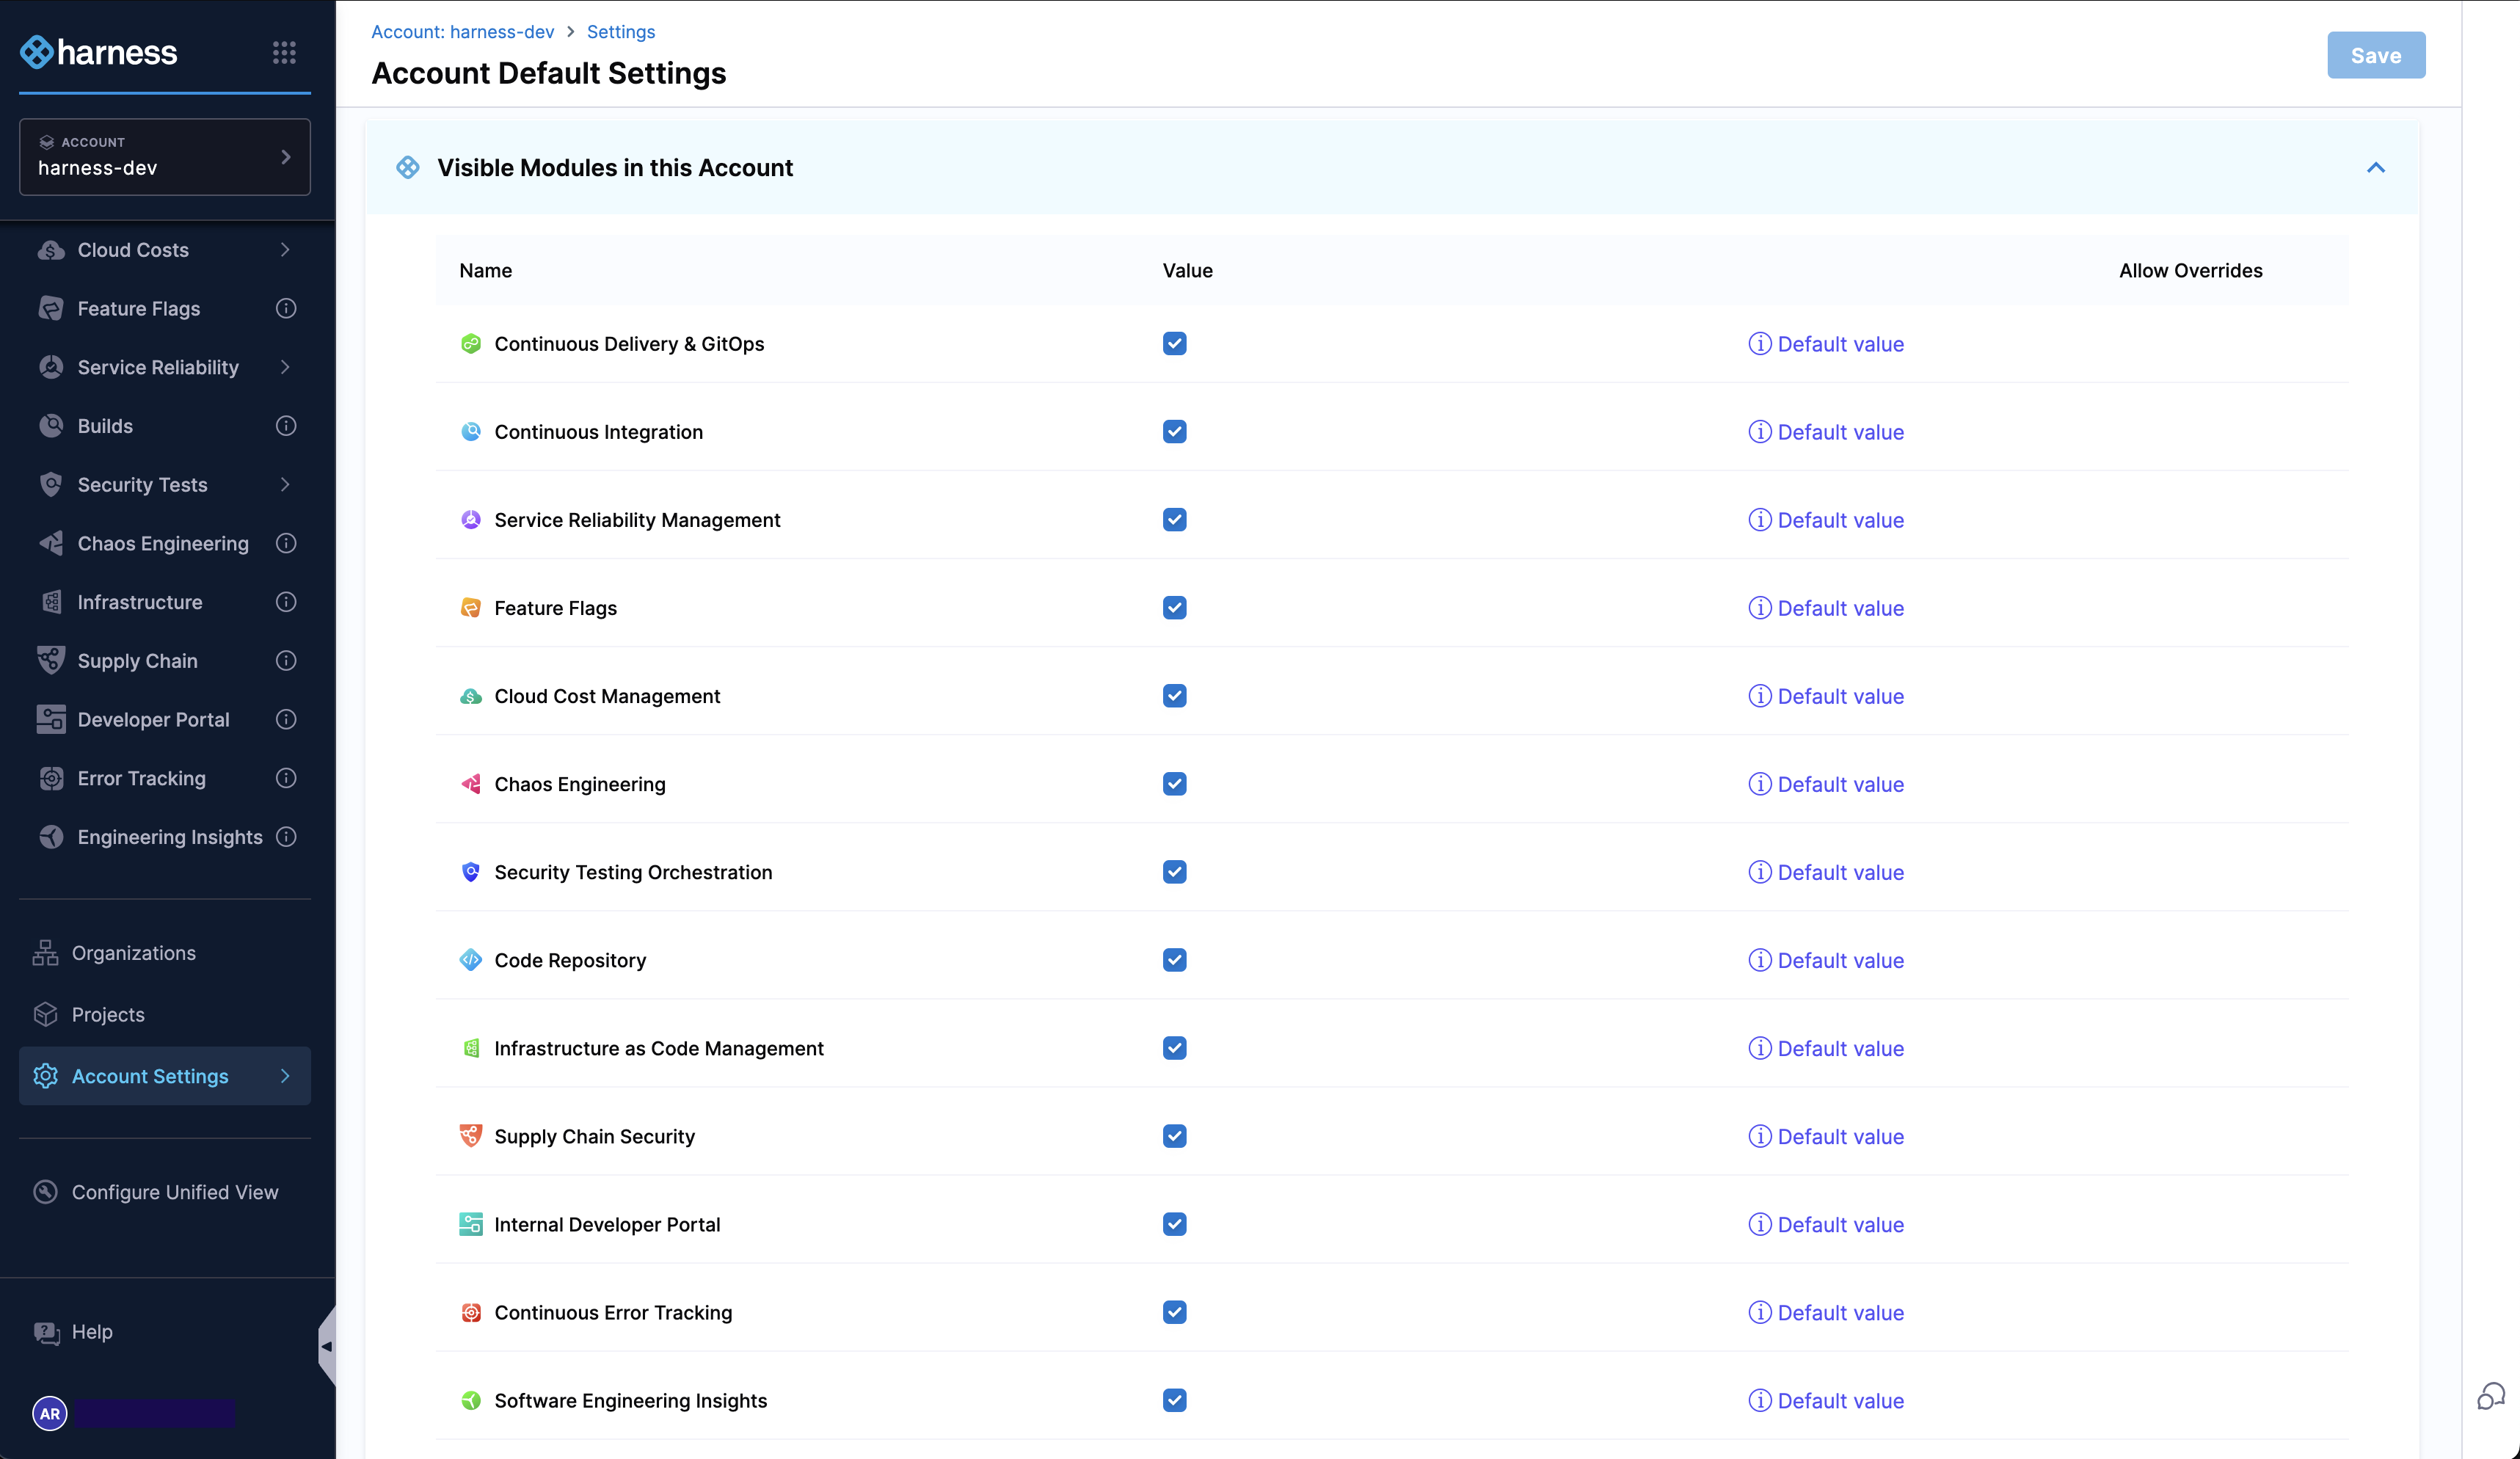Click info icon next to Feature Flags
The height and width of the screenshot is (1459, 2520).
click(286, 308)
